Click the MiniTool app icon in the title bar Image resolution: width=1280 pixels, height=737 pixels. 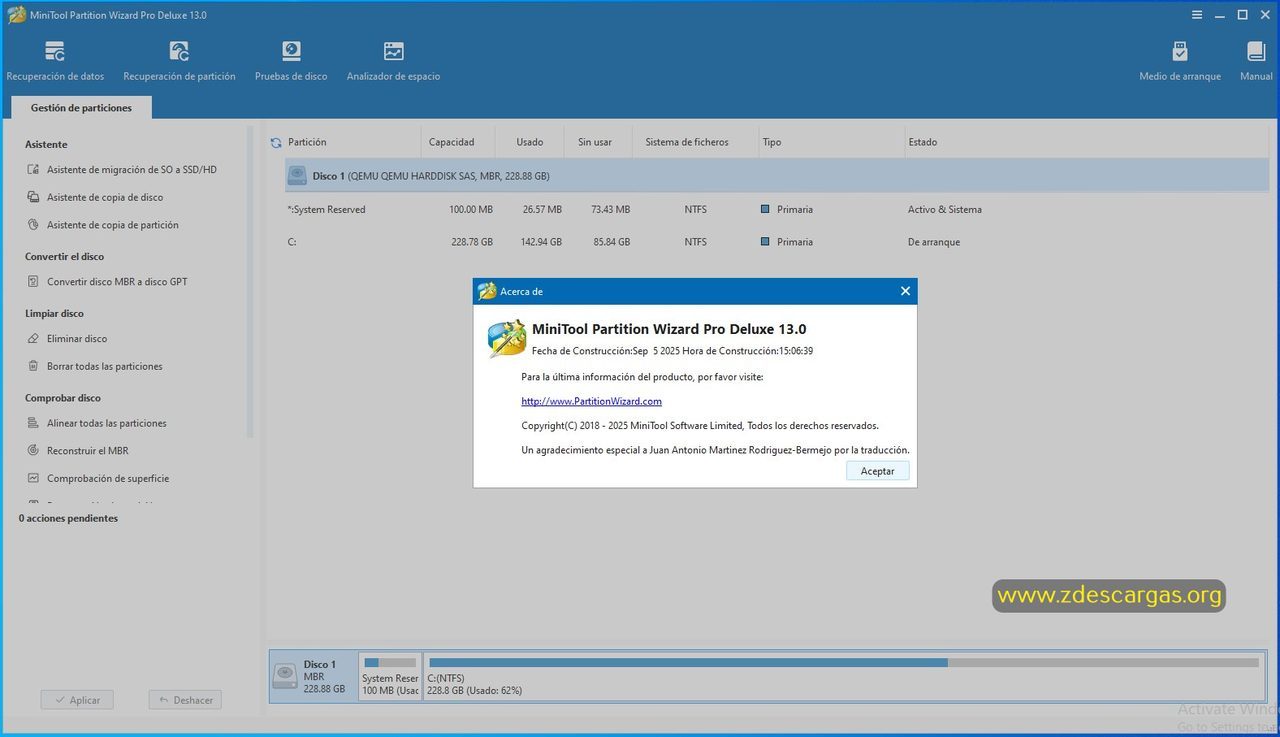click(16, 15)
